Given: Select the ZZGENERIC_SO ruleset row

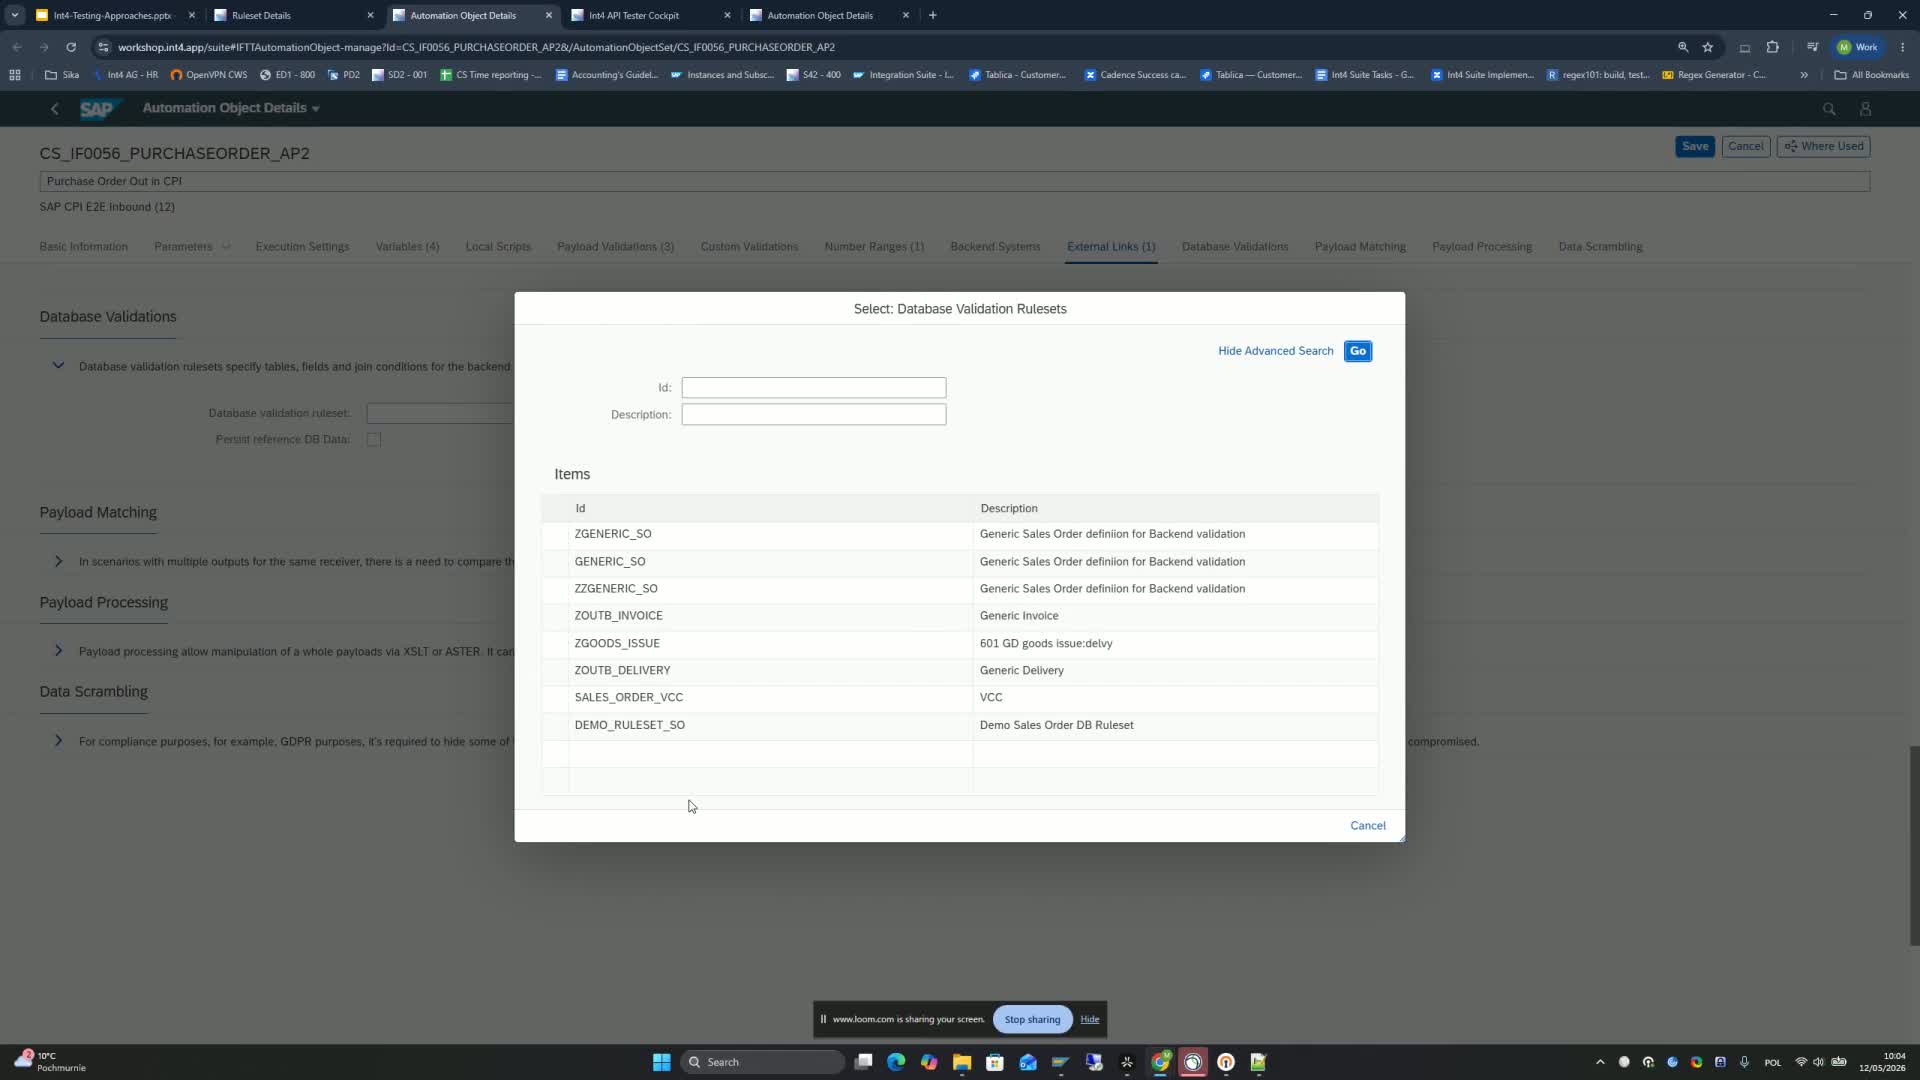Looking at the screenshot, I should click(960, 588).
